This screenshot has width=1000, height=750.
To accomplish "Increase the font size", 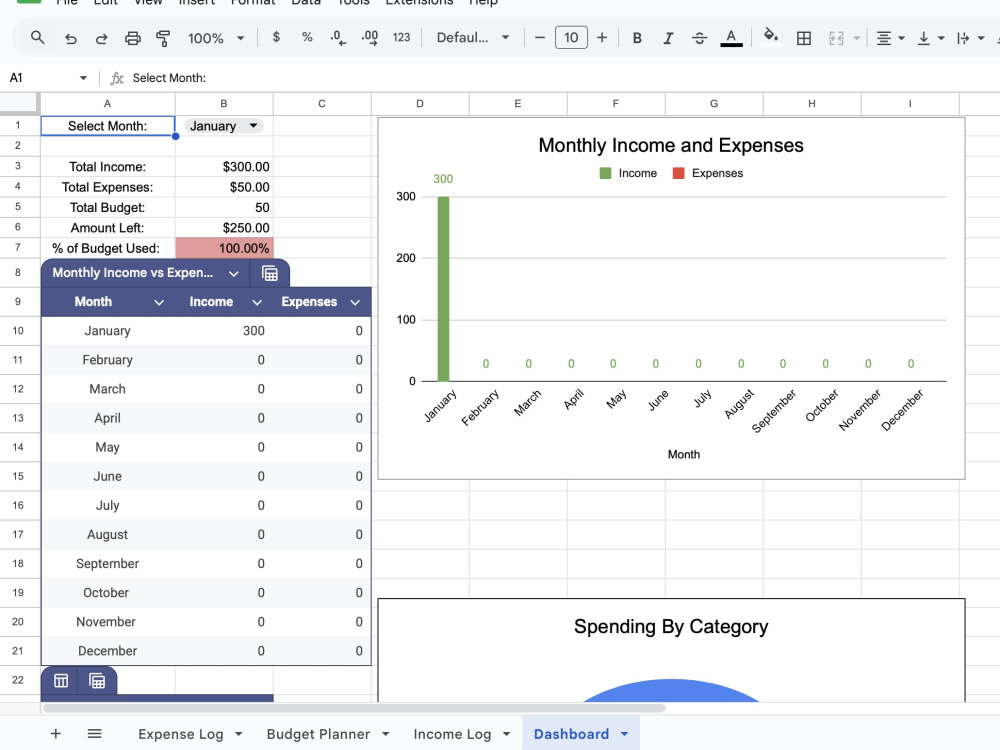I will coord(602,38).
